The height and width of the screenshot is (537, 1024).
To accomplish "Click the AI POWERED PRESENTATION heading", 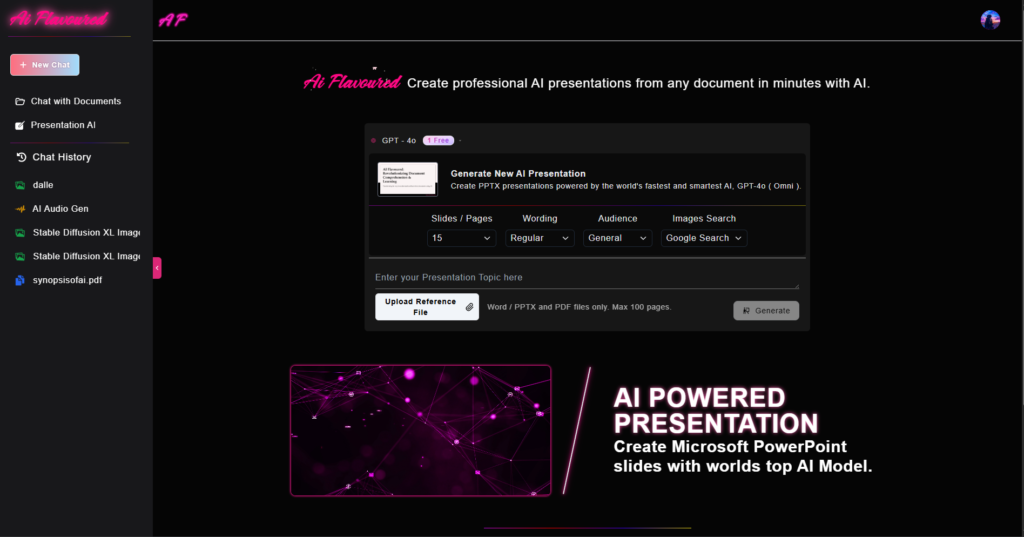I will 715,410.
